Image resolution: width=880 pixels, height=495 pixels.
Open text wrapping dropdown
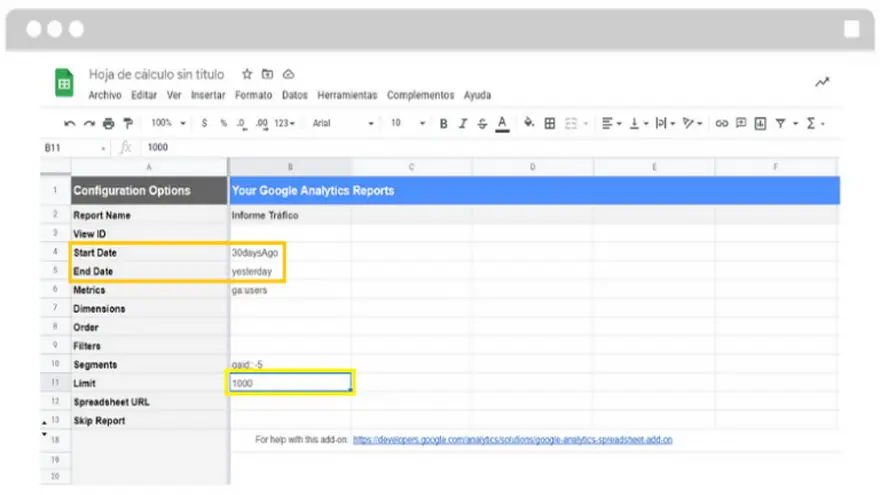click(665, 123)
